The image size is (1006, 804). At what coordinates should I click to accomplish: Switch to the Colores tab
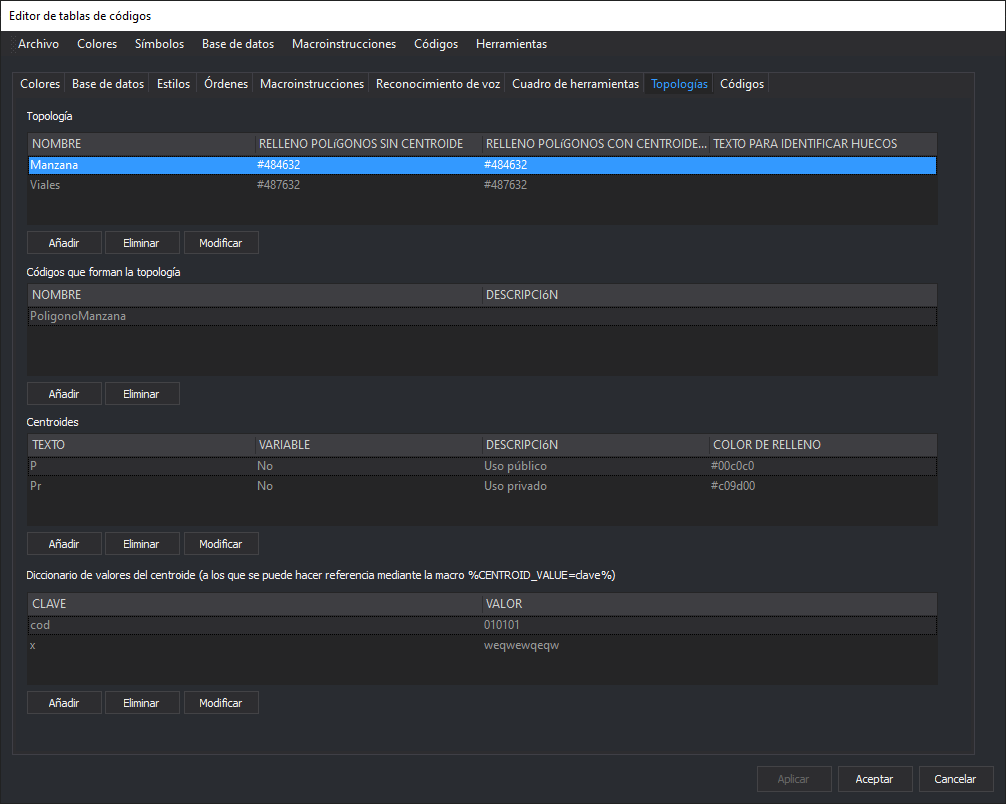40,84
